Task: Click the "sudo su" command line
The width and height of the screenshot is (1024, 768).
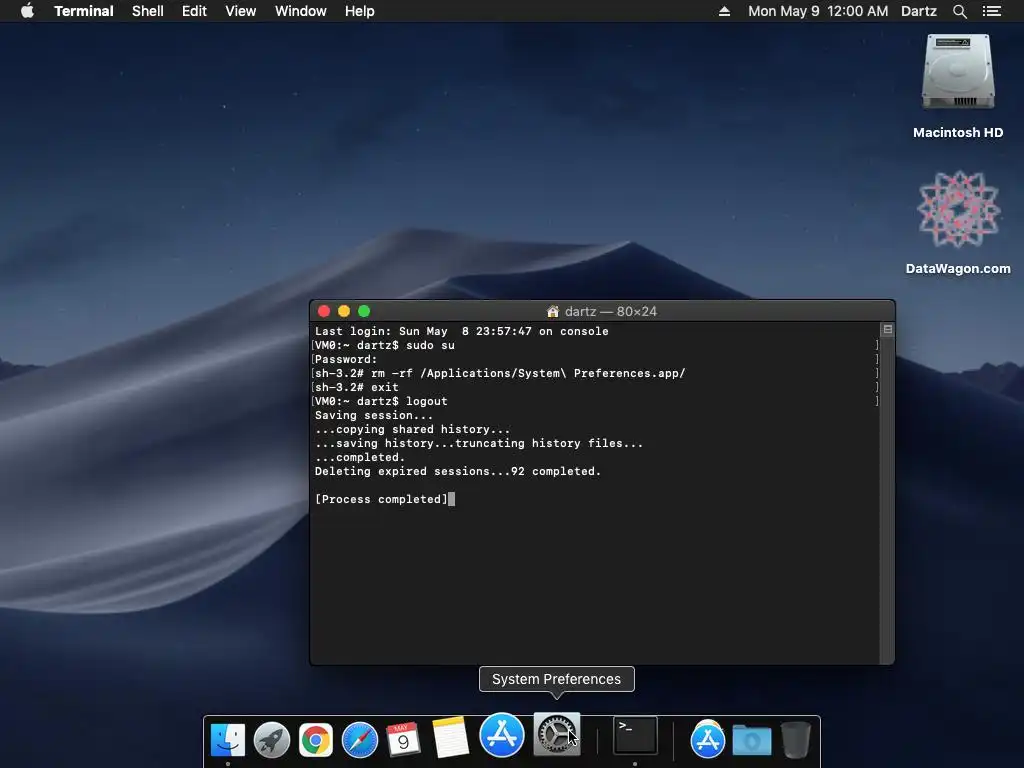Action: pos(385,345)
